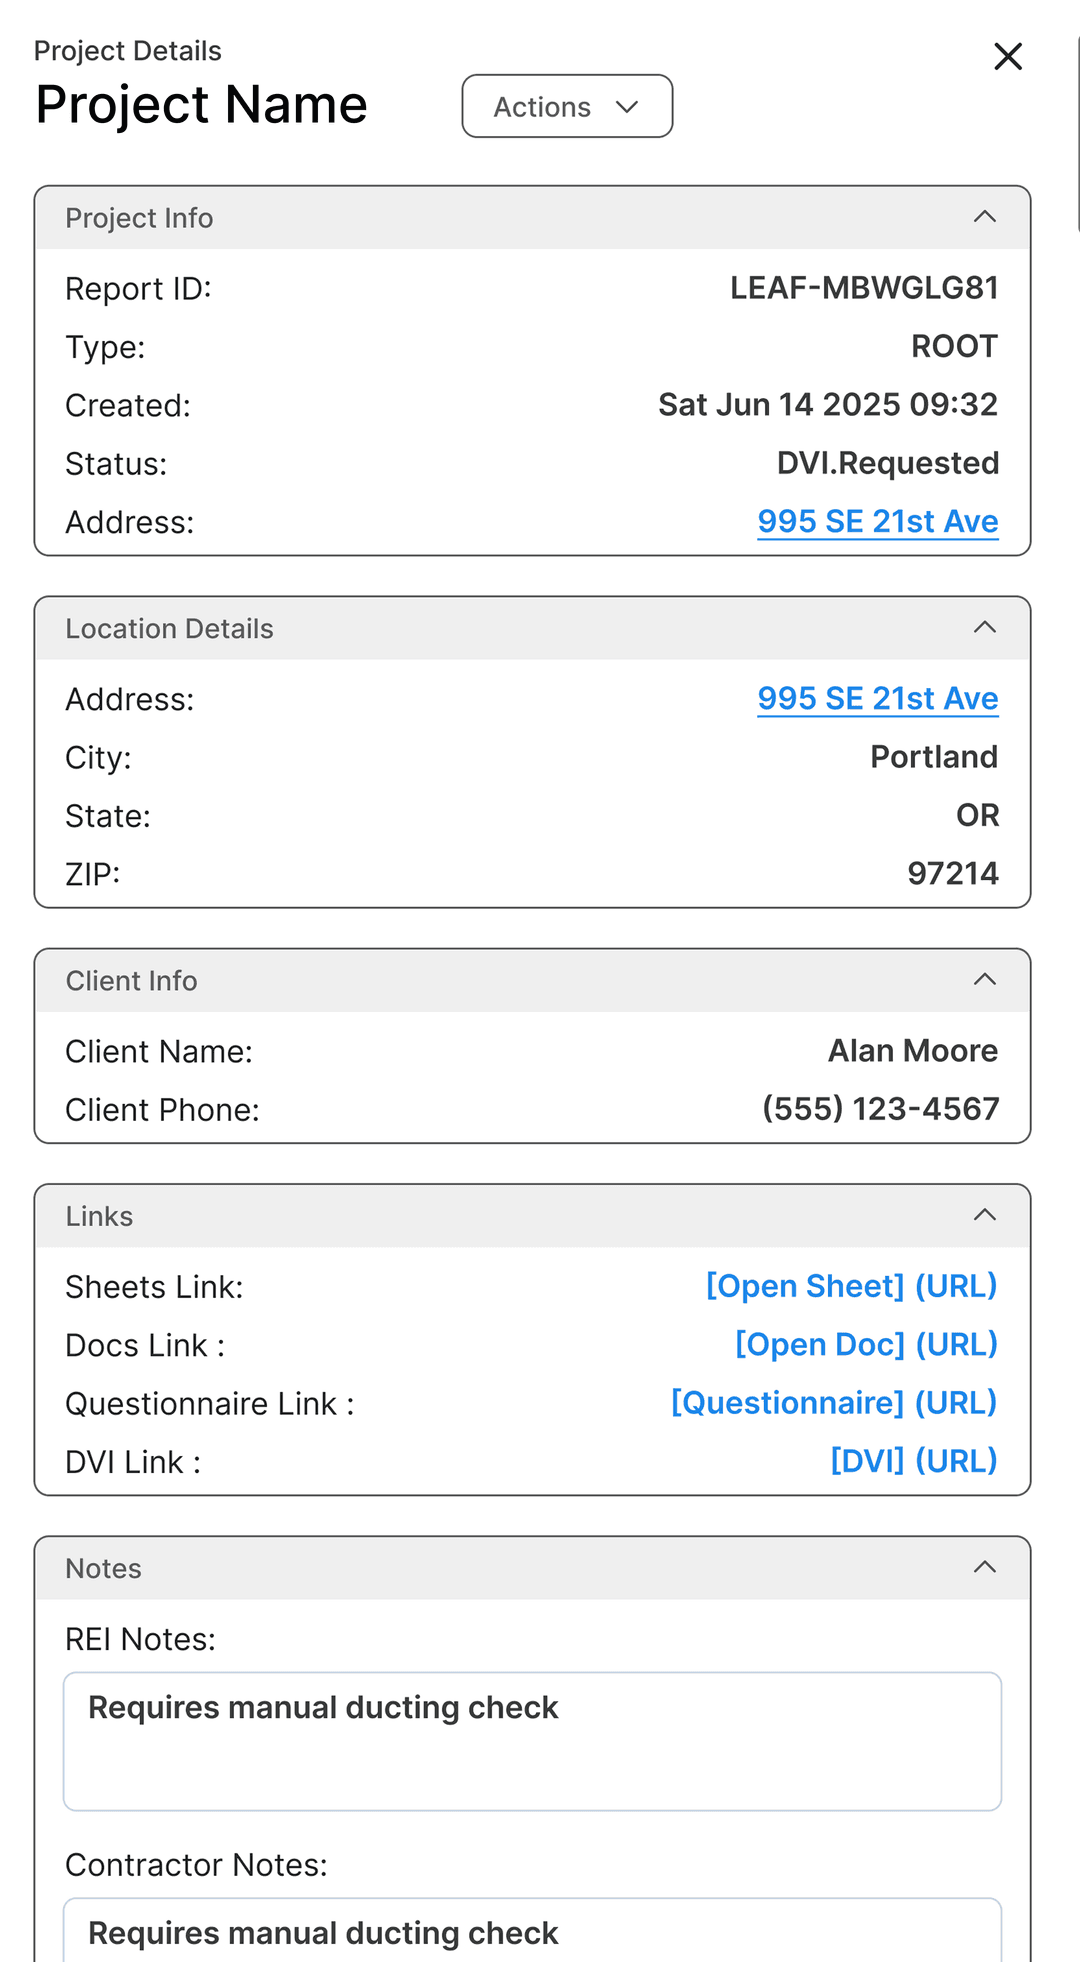Close the Project Details panel
The width and height of the screenshot is (1080, 1962).
point(1008,57)
